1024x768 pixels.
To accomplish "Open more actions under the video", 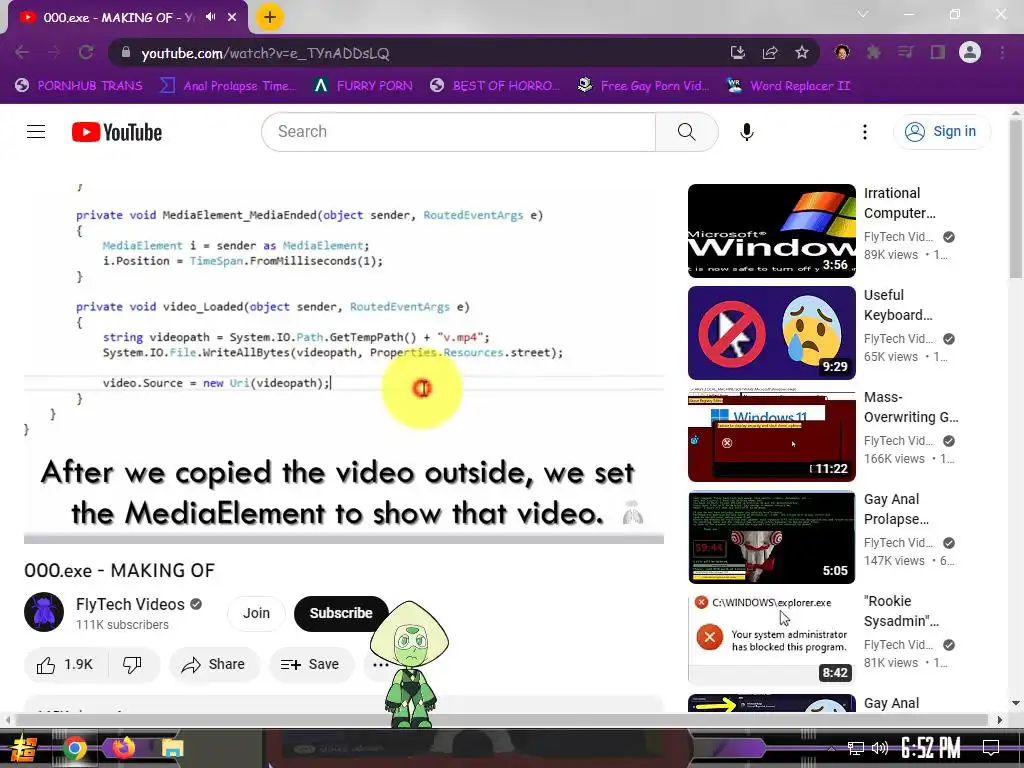I will [x=379, y=665].
